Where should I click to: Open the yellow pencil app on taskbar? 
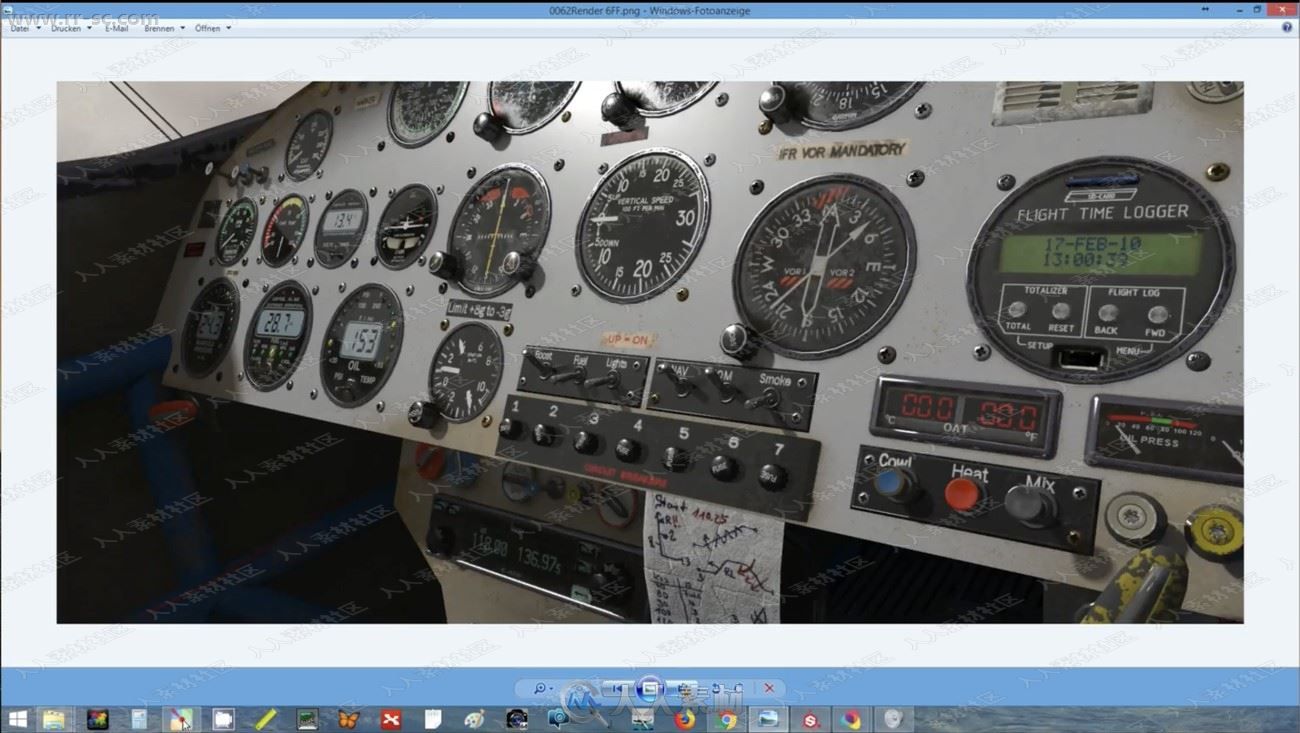pos(265,719)
